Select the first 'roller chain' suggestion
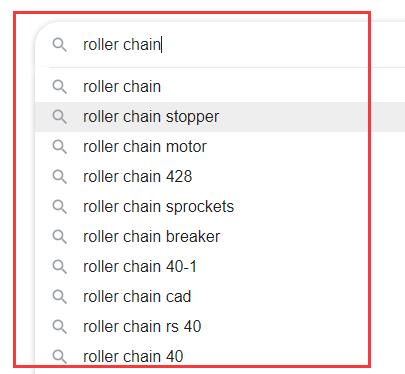The height and width of the screenshot is (374, 405). 220,87
